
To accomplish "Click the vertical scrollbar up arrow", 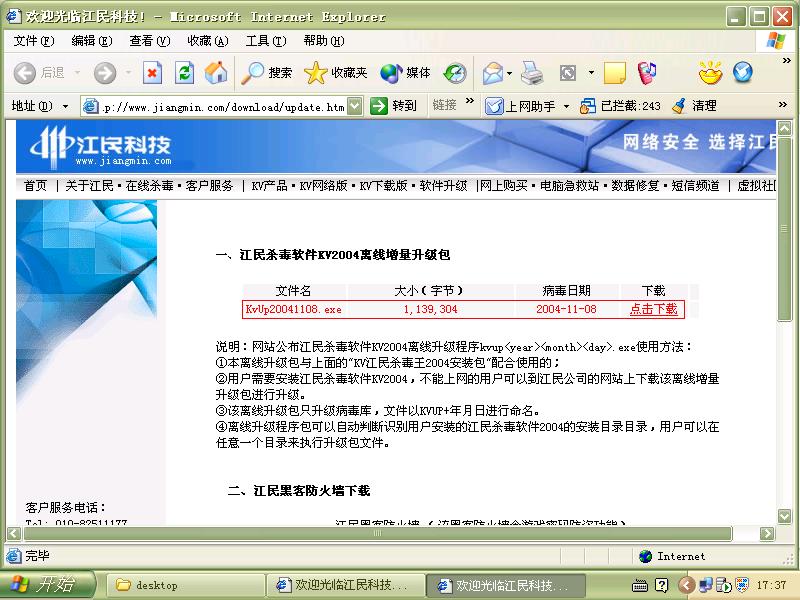I will pyautogui.click(x=784, y=128).
